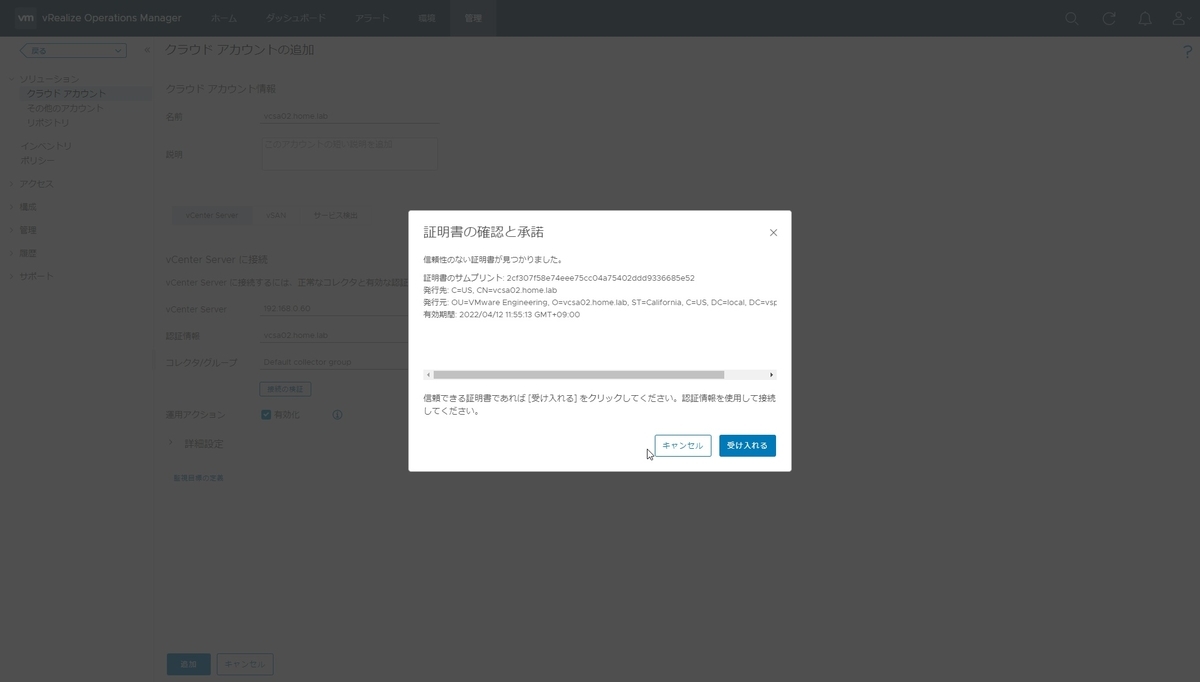Click the info icon next to 有効化
The width and height of the screenshot is (1200, 682).
pyautogui.click(x=337, y=414)
